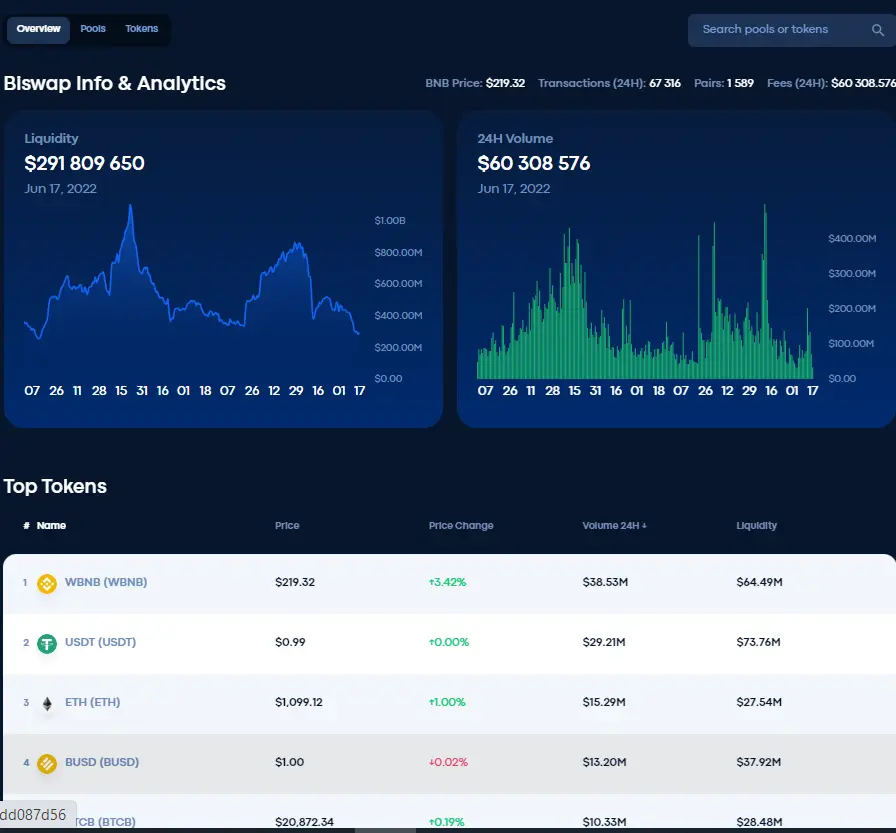The width and height of the screenshot is (896, 833).
Task: Sort the table by Liquidity header
Action: coord(757,526)
